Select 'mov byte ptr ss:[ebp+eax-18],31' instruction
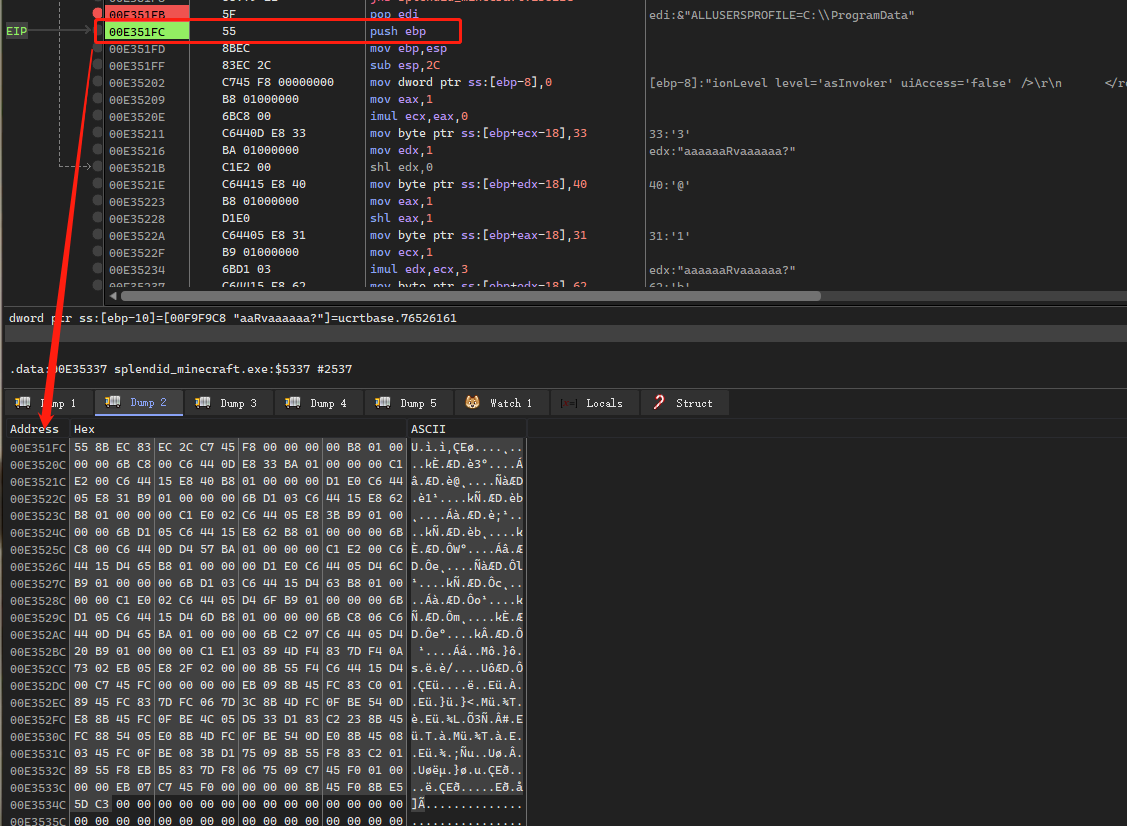 (478, 235)
